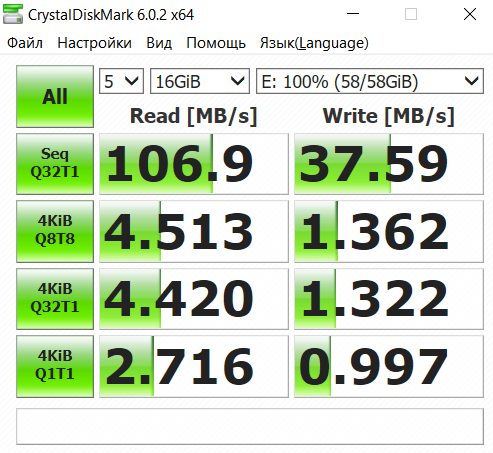Image resolution: width=493 pixels, height=453 pixels.
Task: Open the Язык(Language) menu
Action: pos(314,43)
